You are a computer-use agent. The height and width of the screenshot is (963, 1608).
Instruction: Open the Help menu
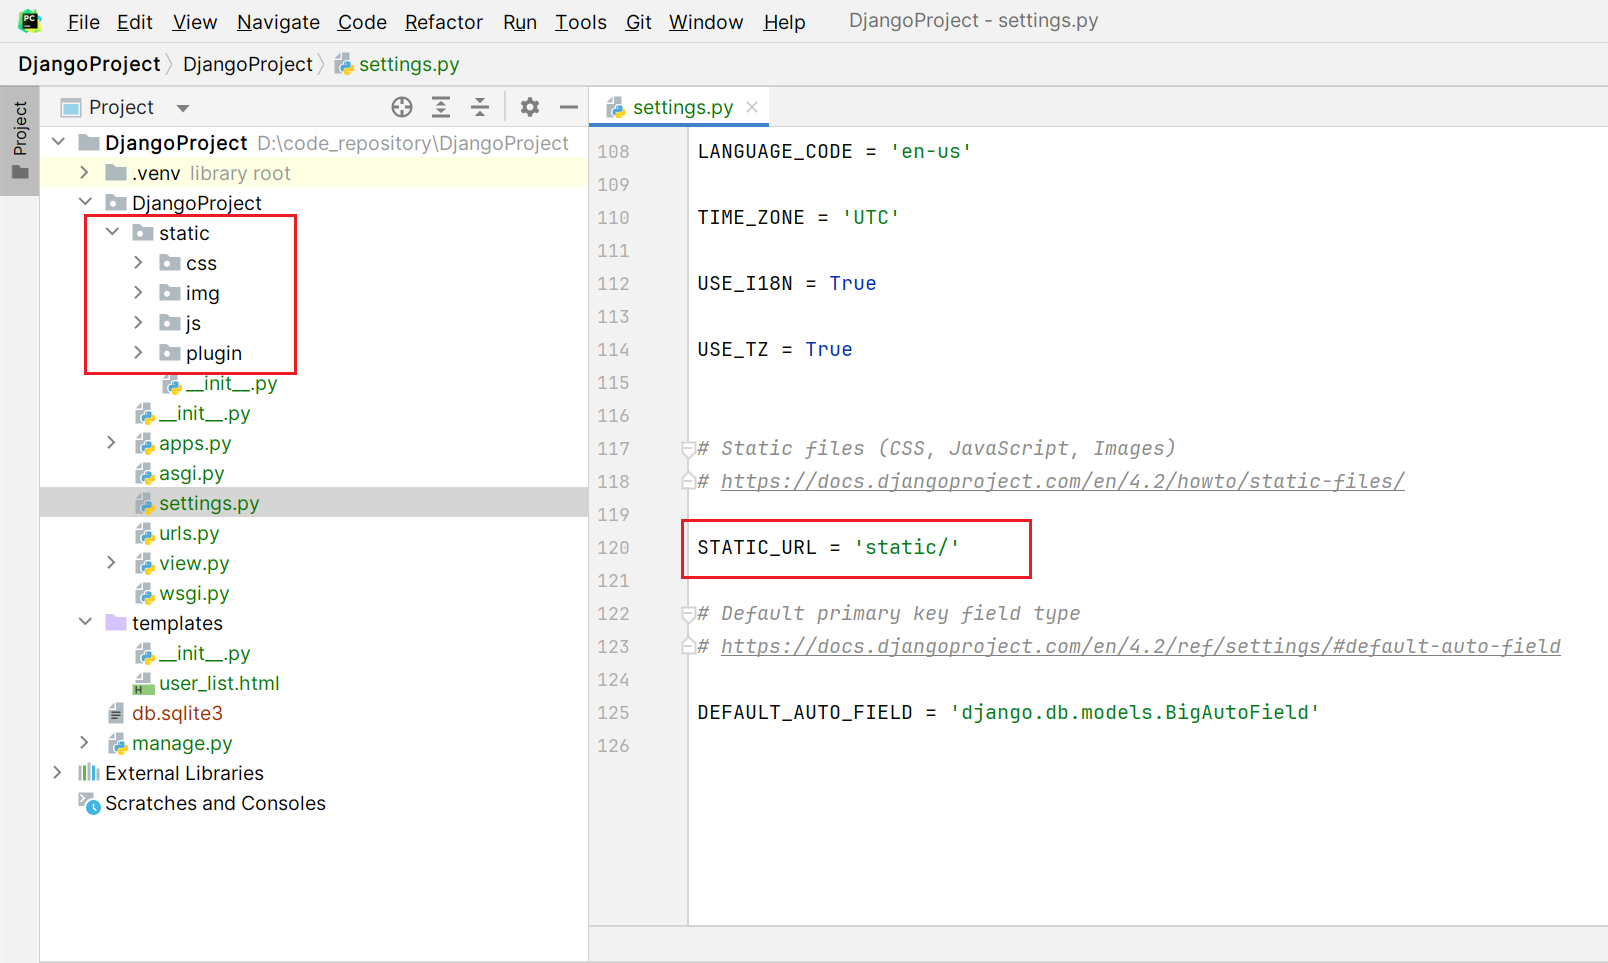tap(785, 22)
